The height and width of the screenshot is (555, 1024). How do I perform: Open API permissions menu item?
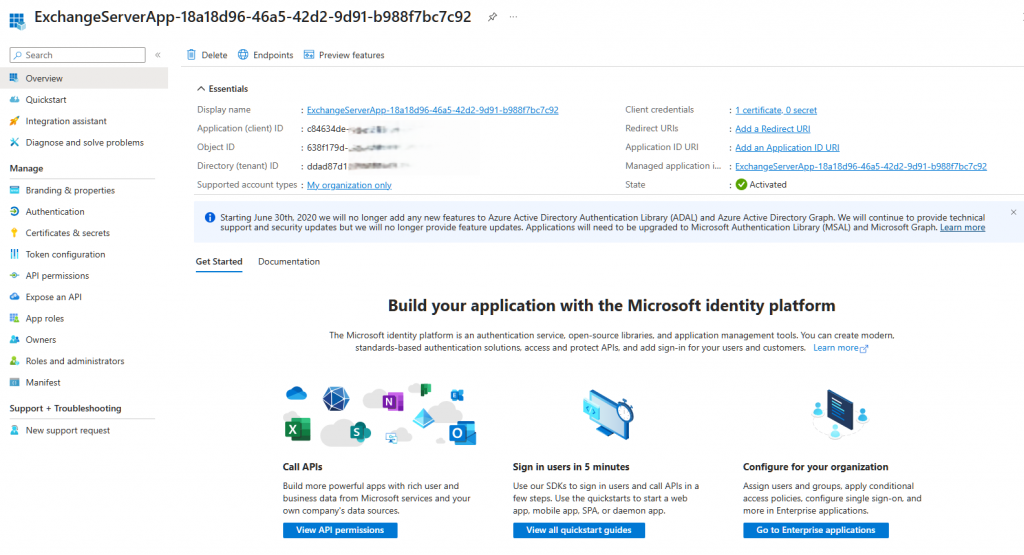[57, 276]
